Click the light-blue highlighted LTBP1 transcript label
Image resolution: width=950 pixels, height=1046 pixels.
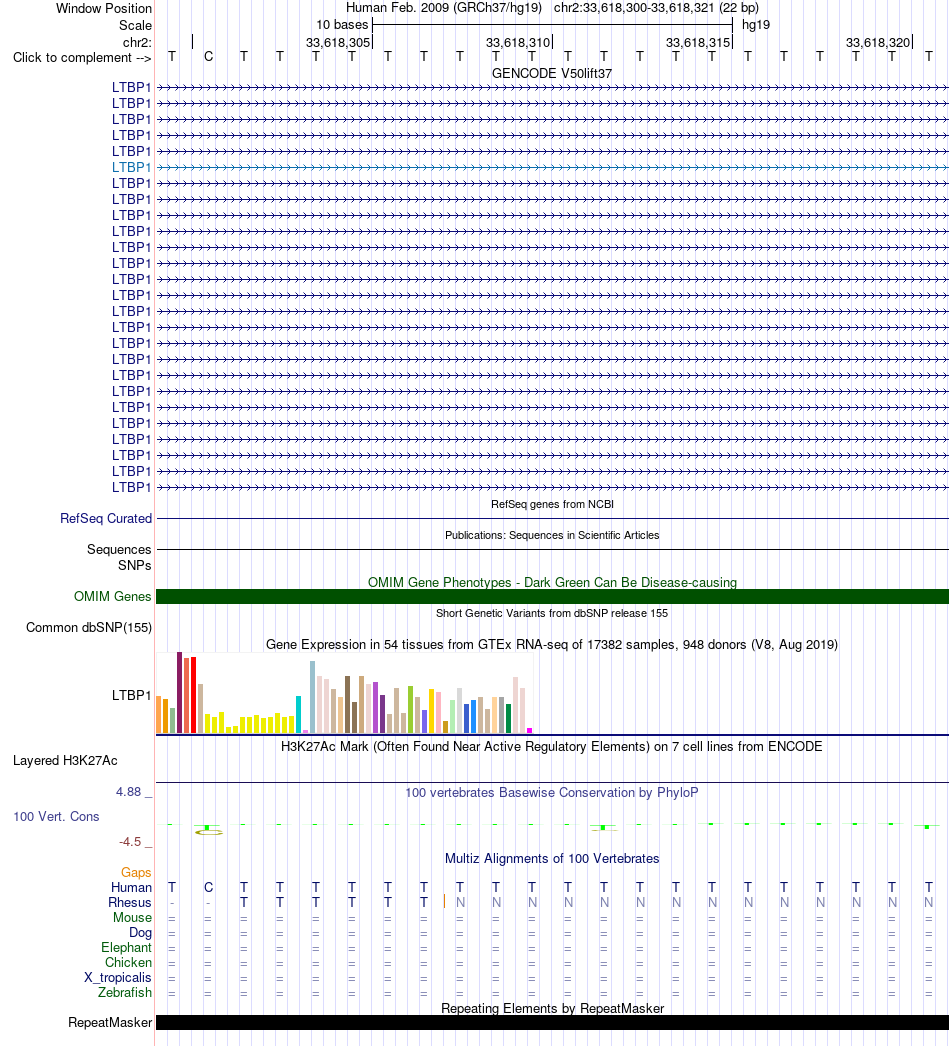point(131,167)
